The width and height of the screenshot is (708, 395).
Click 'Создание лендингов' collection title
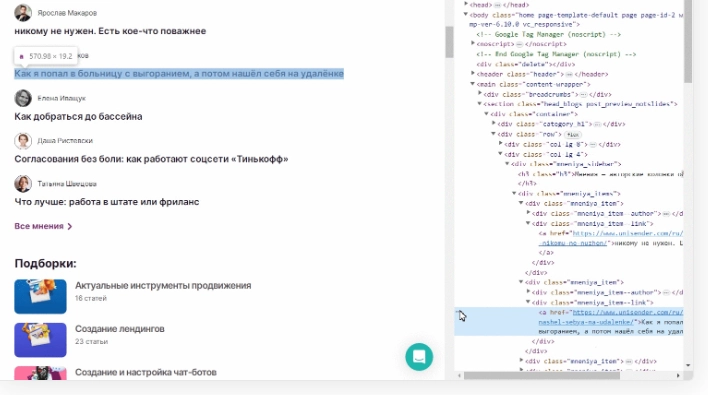pos(120,329)
